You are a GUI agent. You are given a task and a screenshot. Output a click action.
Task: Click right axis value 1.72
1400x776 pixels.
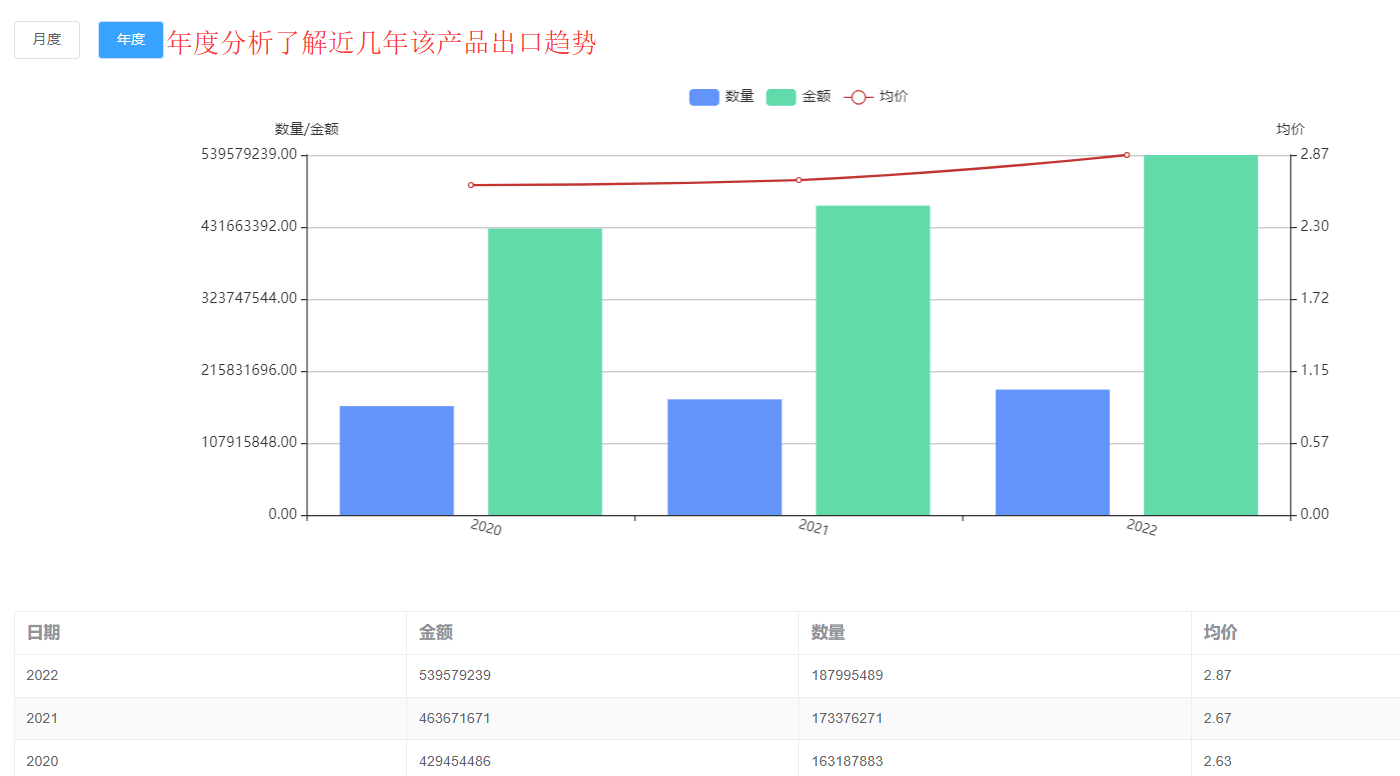(1315, 299)
